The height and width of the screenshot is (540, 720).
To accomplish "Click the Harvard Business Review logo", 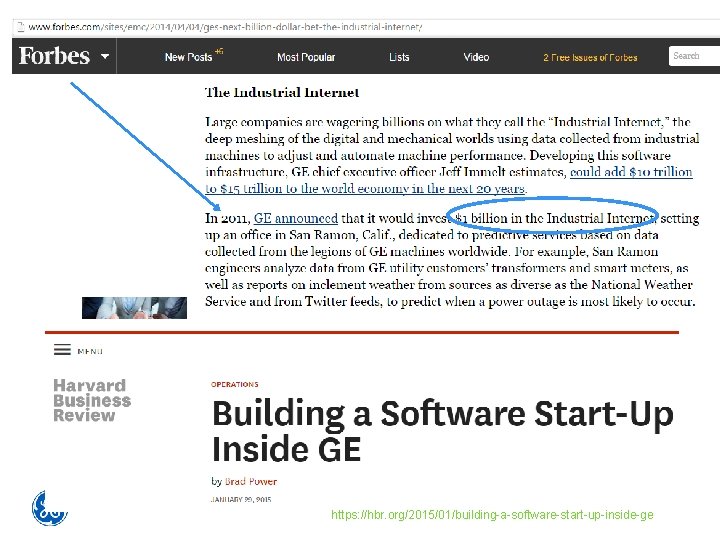I will 92,400.
